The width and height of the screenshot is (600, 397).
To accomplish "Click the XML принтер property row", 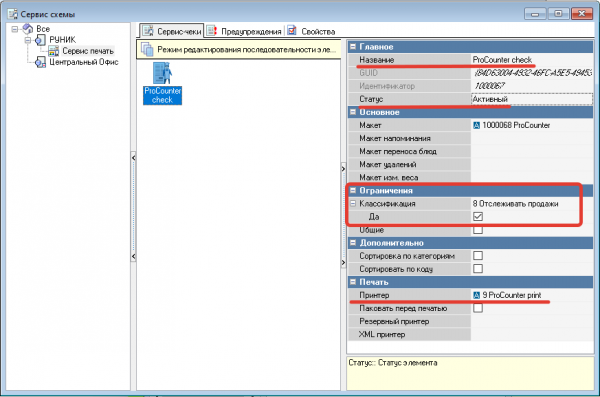I will (471, 334).
